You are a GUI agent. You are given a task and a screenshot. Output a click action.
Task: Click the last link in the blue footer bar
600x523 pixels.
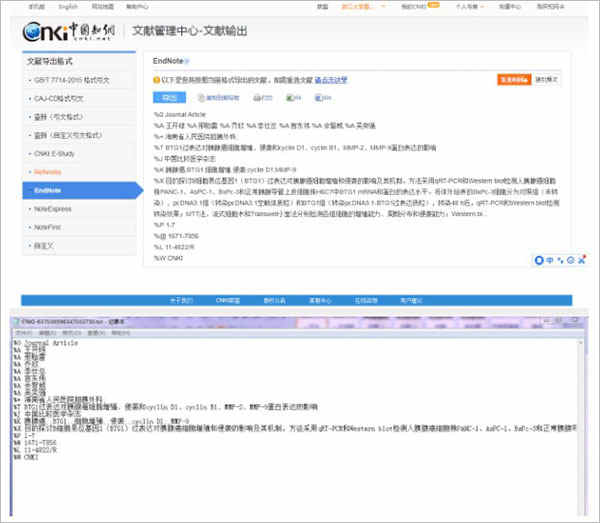411,300
